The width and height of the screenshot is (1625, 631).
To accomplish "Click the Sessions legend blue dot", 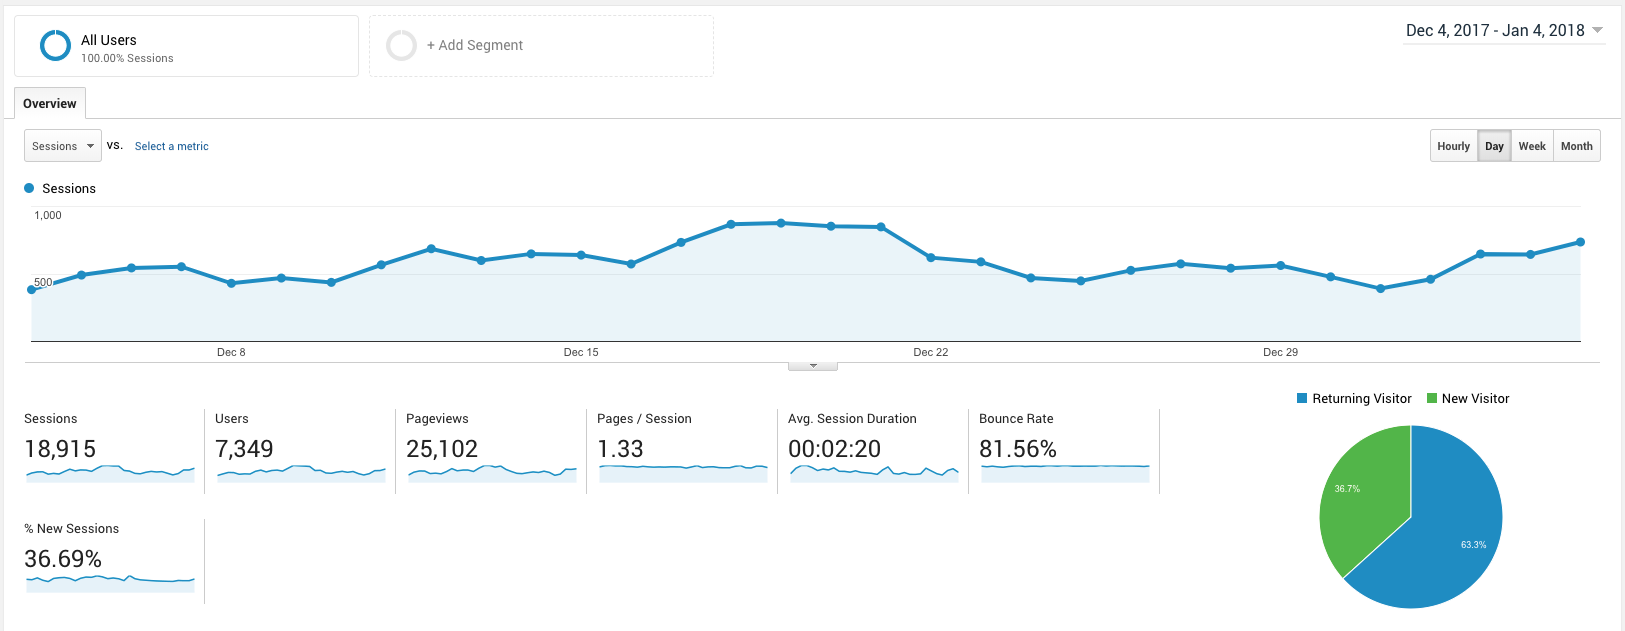I will [x=29, y=188].
